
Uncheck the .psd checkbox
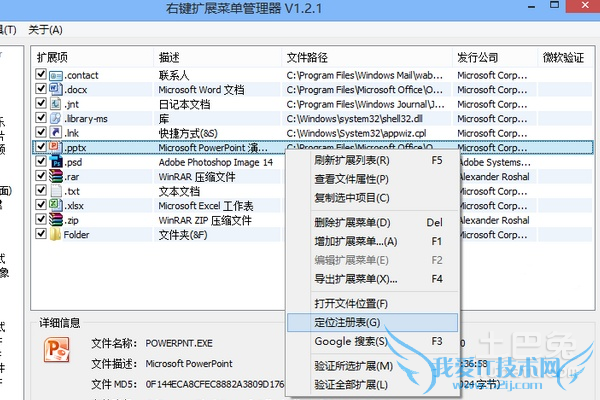point(41,161)
